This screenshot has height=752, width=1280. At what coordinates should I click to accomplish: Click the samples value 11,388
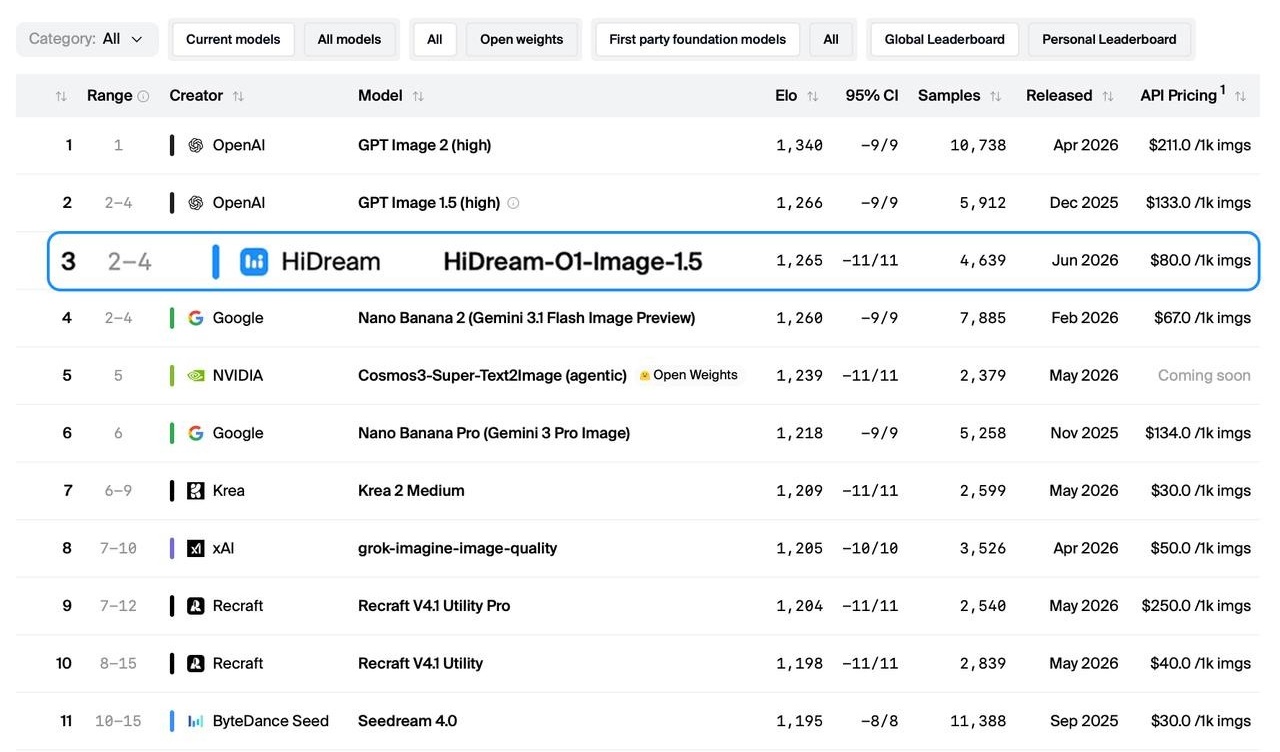click(x=978, y=721)
